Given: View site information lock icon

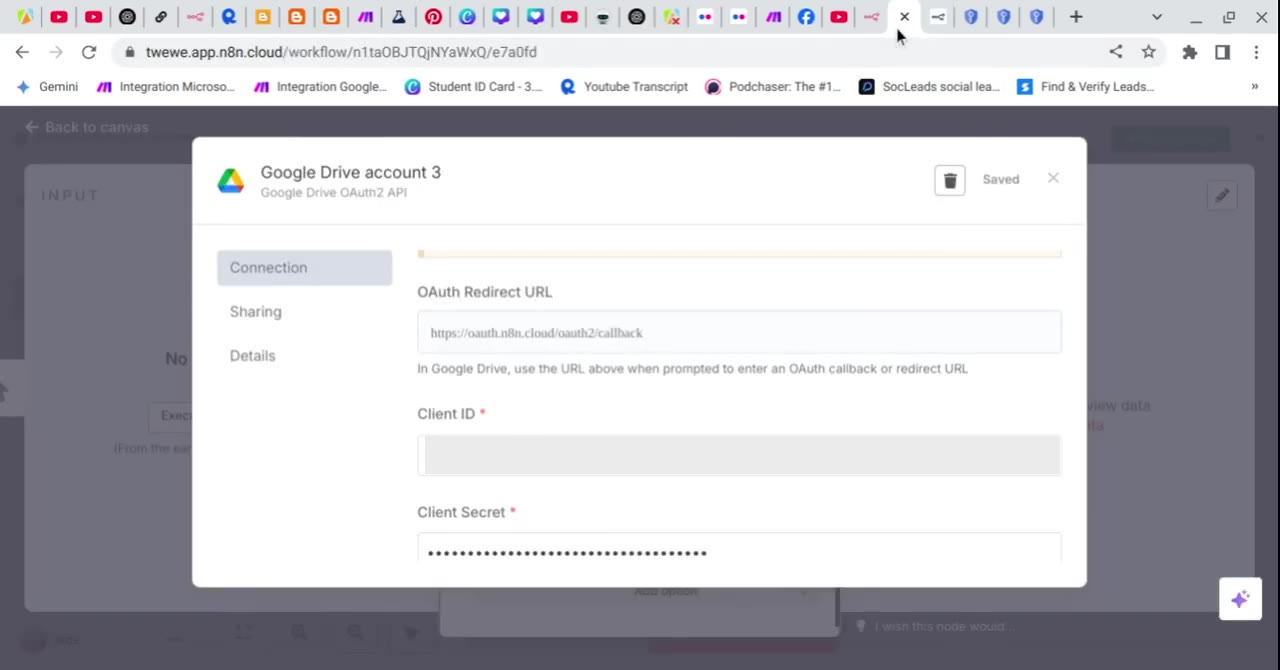Looking at the screenshot, I should point(130,52).
